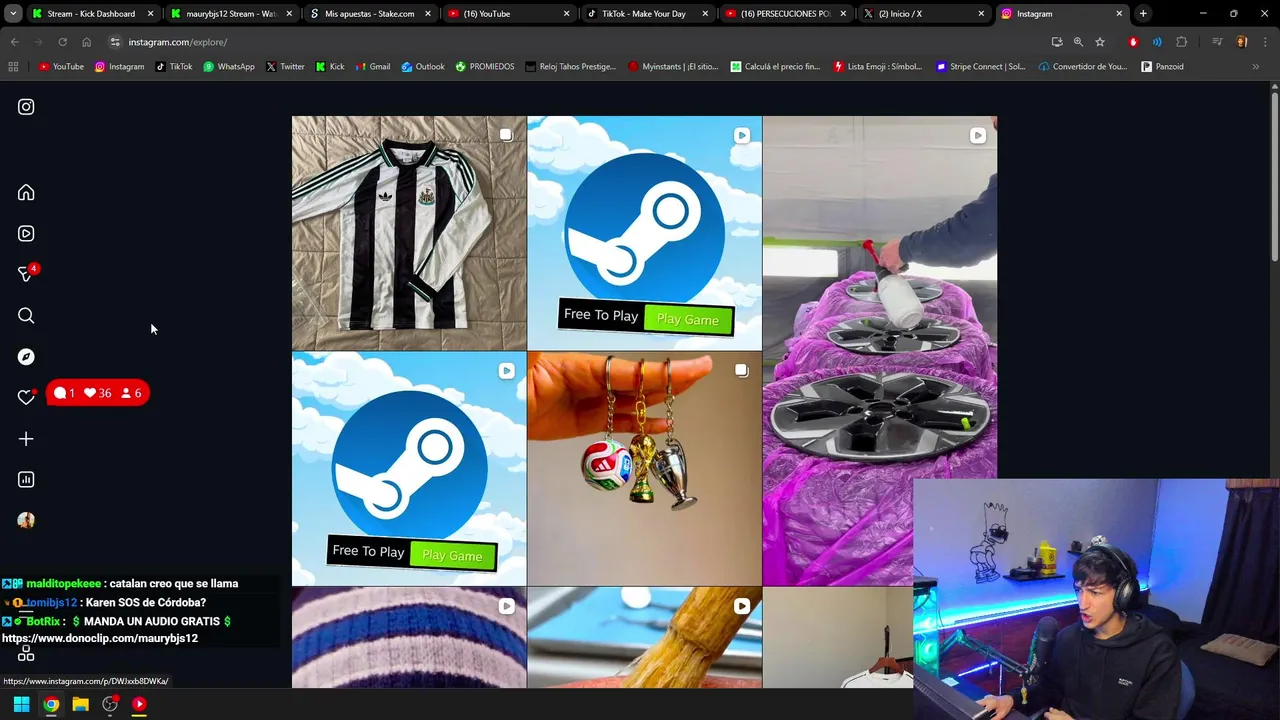Open the trophy keychains post
1280x720 pixels.
coord(644,469)
